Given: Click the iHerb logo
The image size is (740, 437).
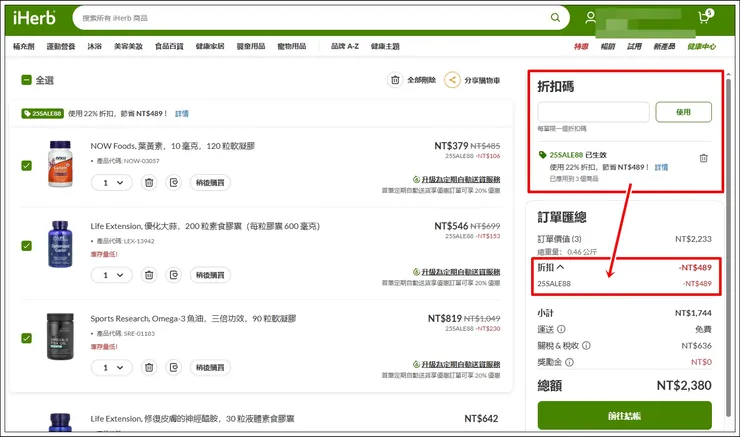Looking at the screenshot, I should pyautogui.click(x=34, y=18).
